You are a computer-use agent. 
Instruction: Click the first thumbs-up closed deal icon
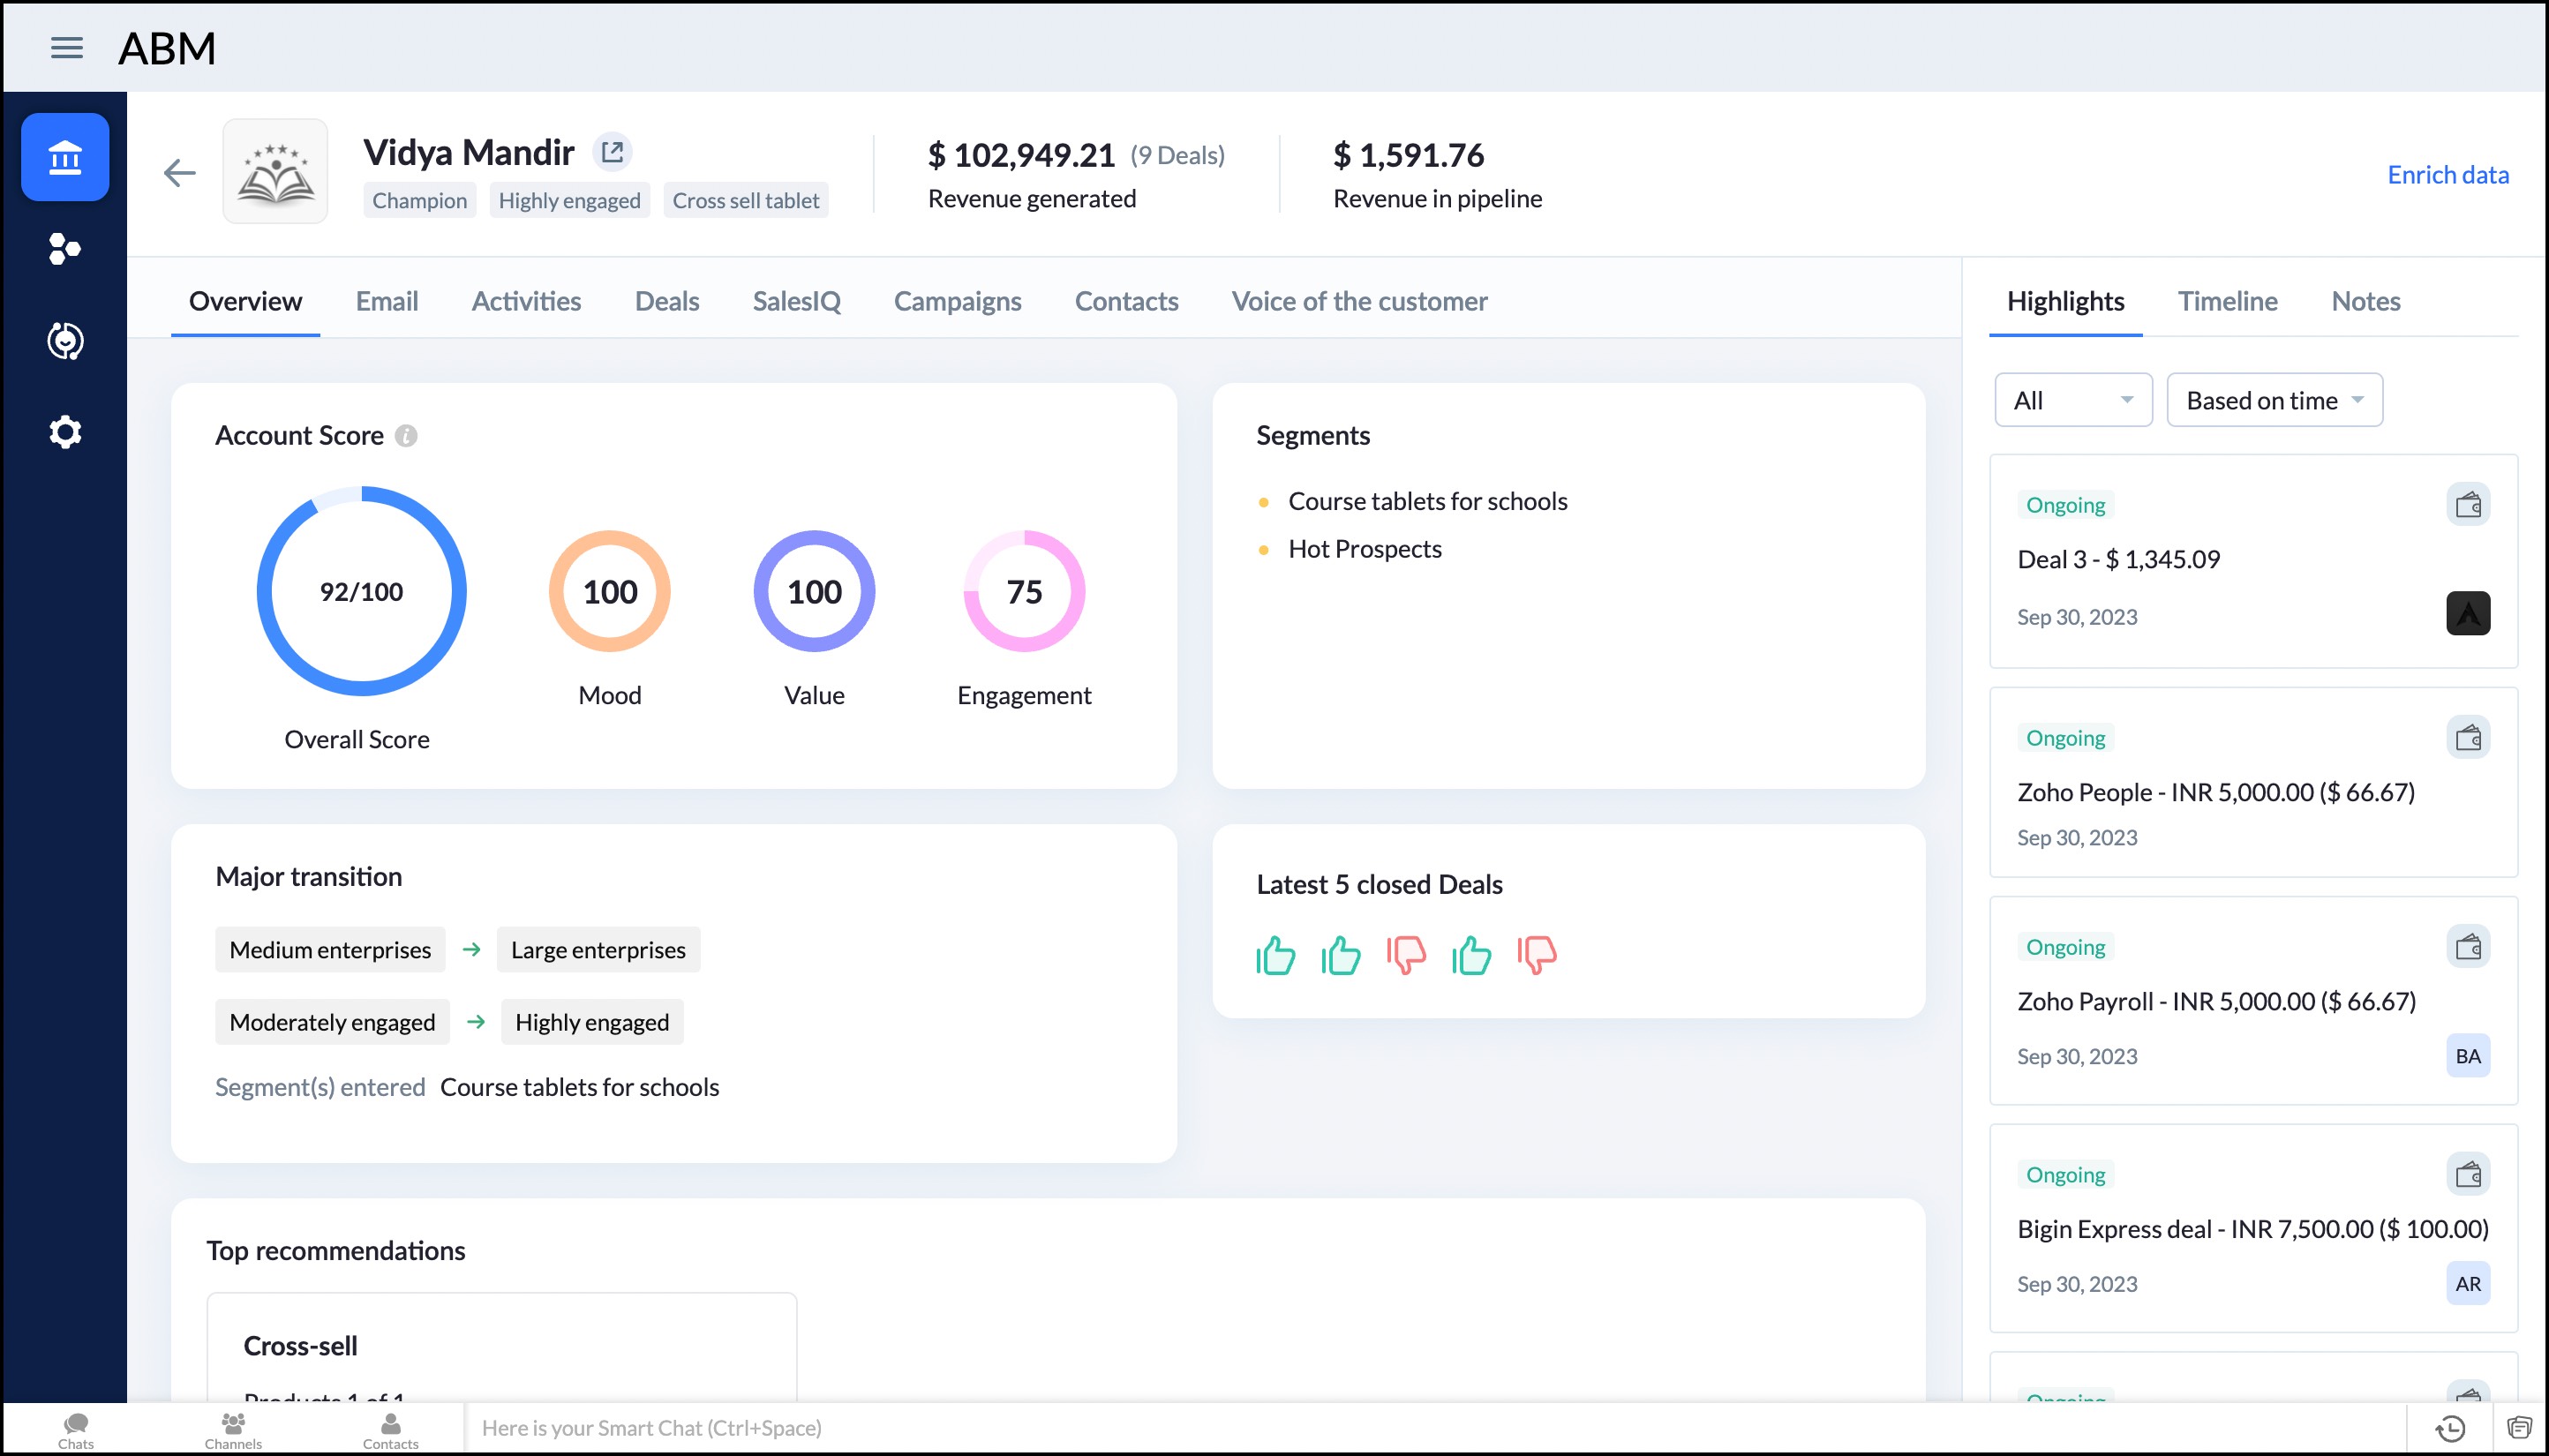pos(1275,955)
